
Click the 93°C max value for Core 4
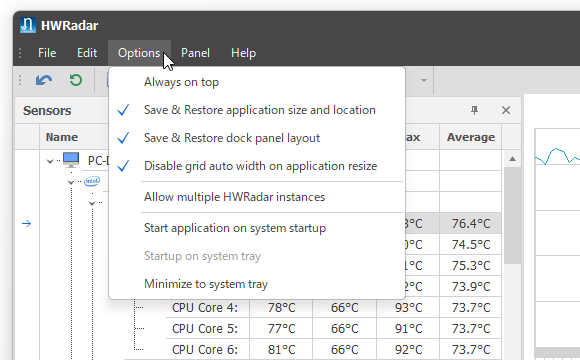[x=408, y=307]
